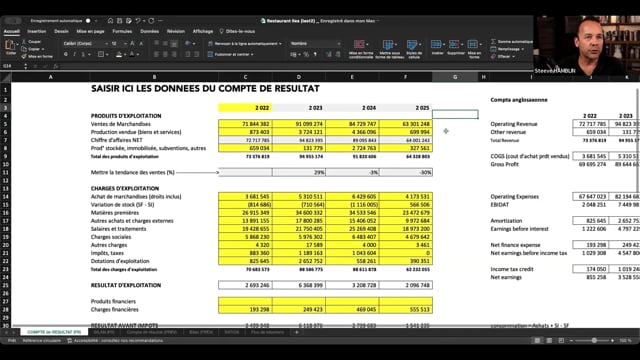Click the Undo arrow icon
The image size is (640, 360).
pyautogui.click(x=138, y=21)
